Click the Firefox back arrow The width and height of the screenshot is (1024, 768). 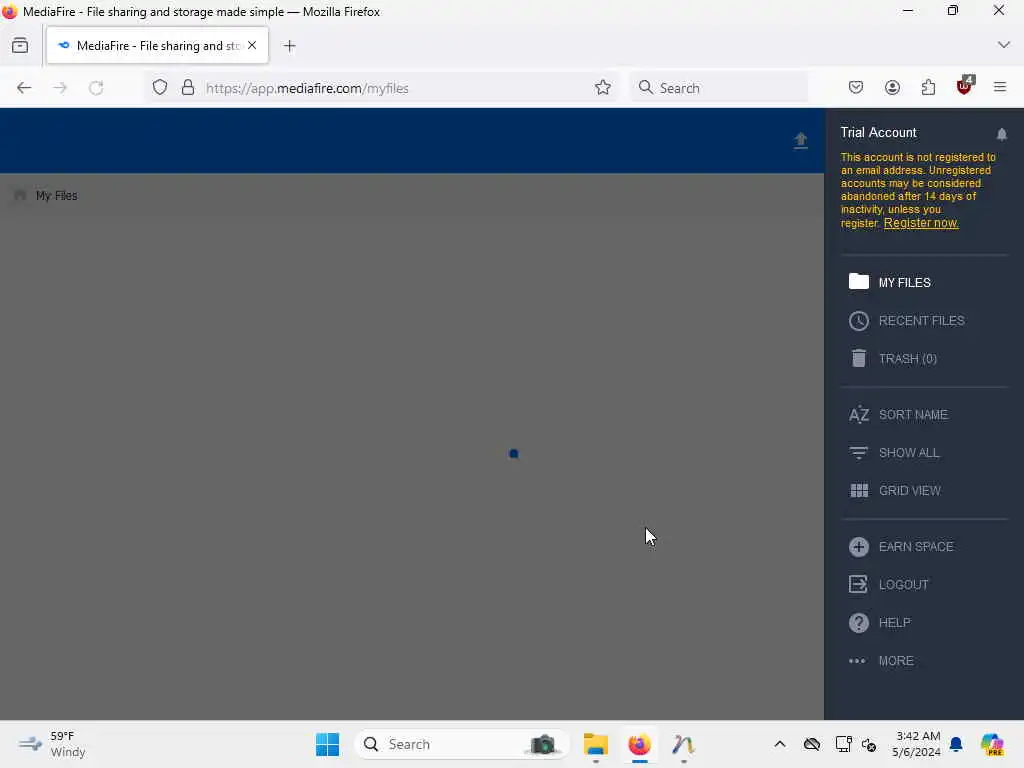(24, 88)
